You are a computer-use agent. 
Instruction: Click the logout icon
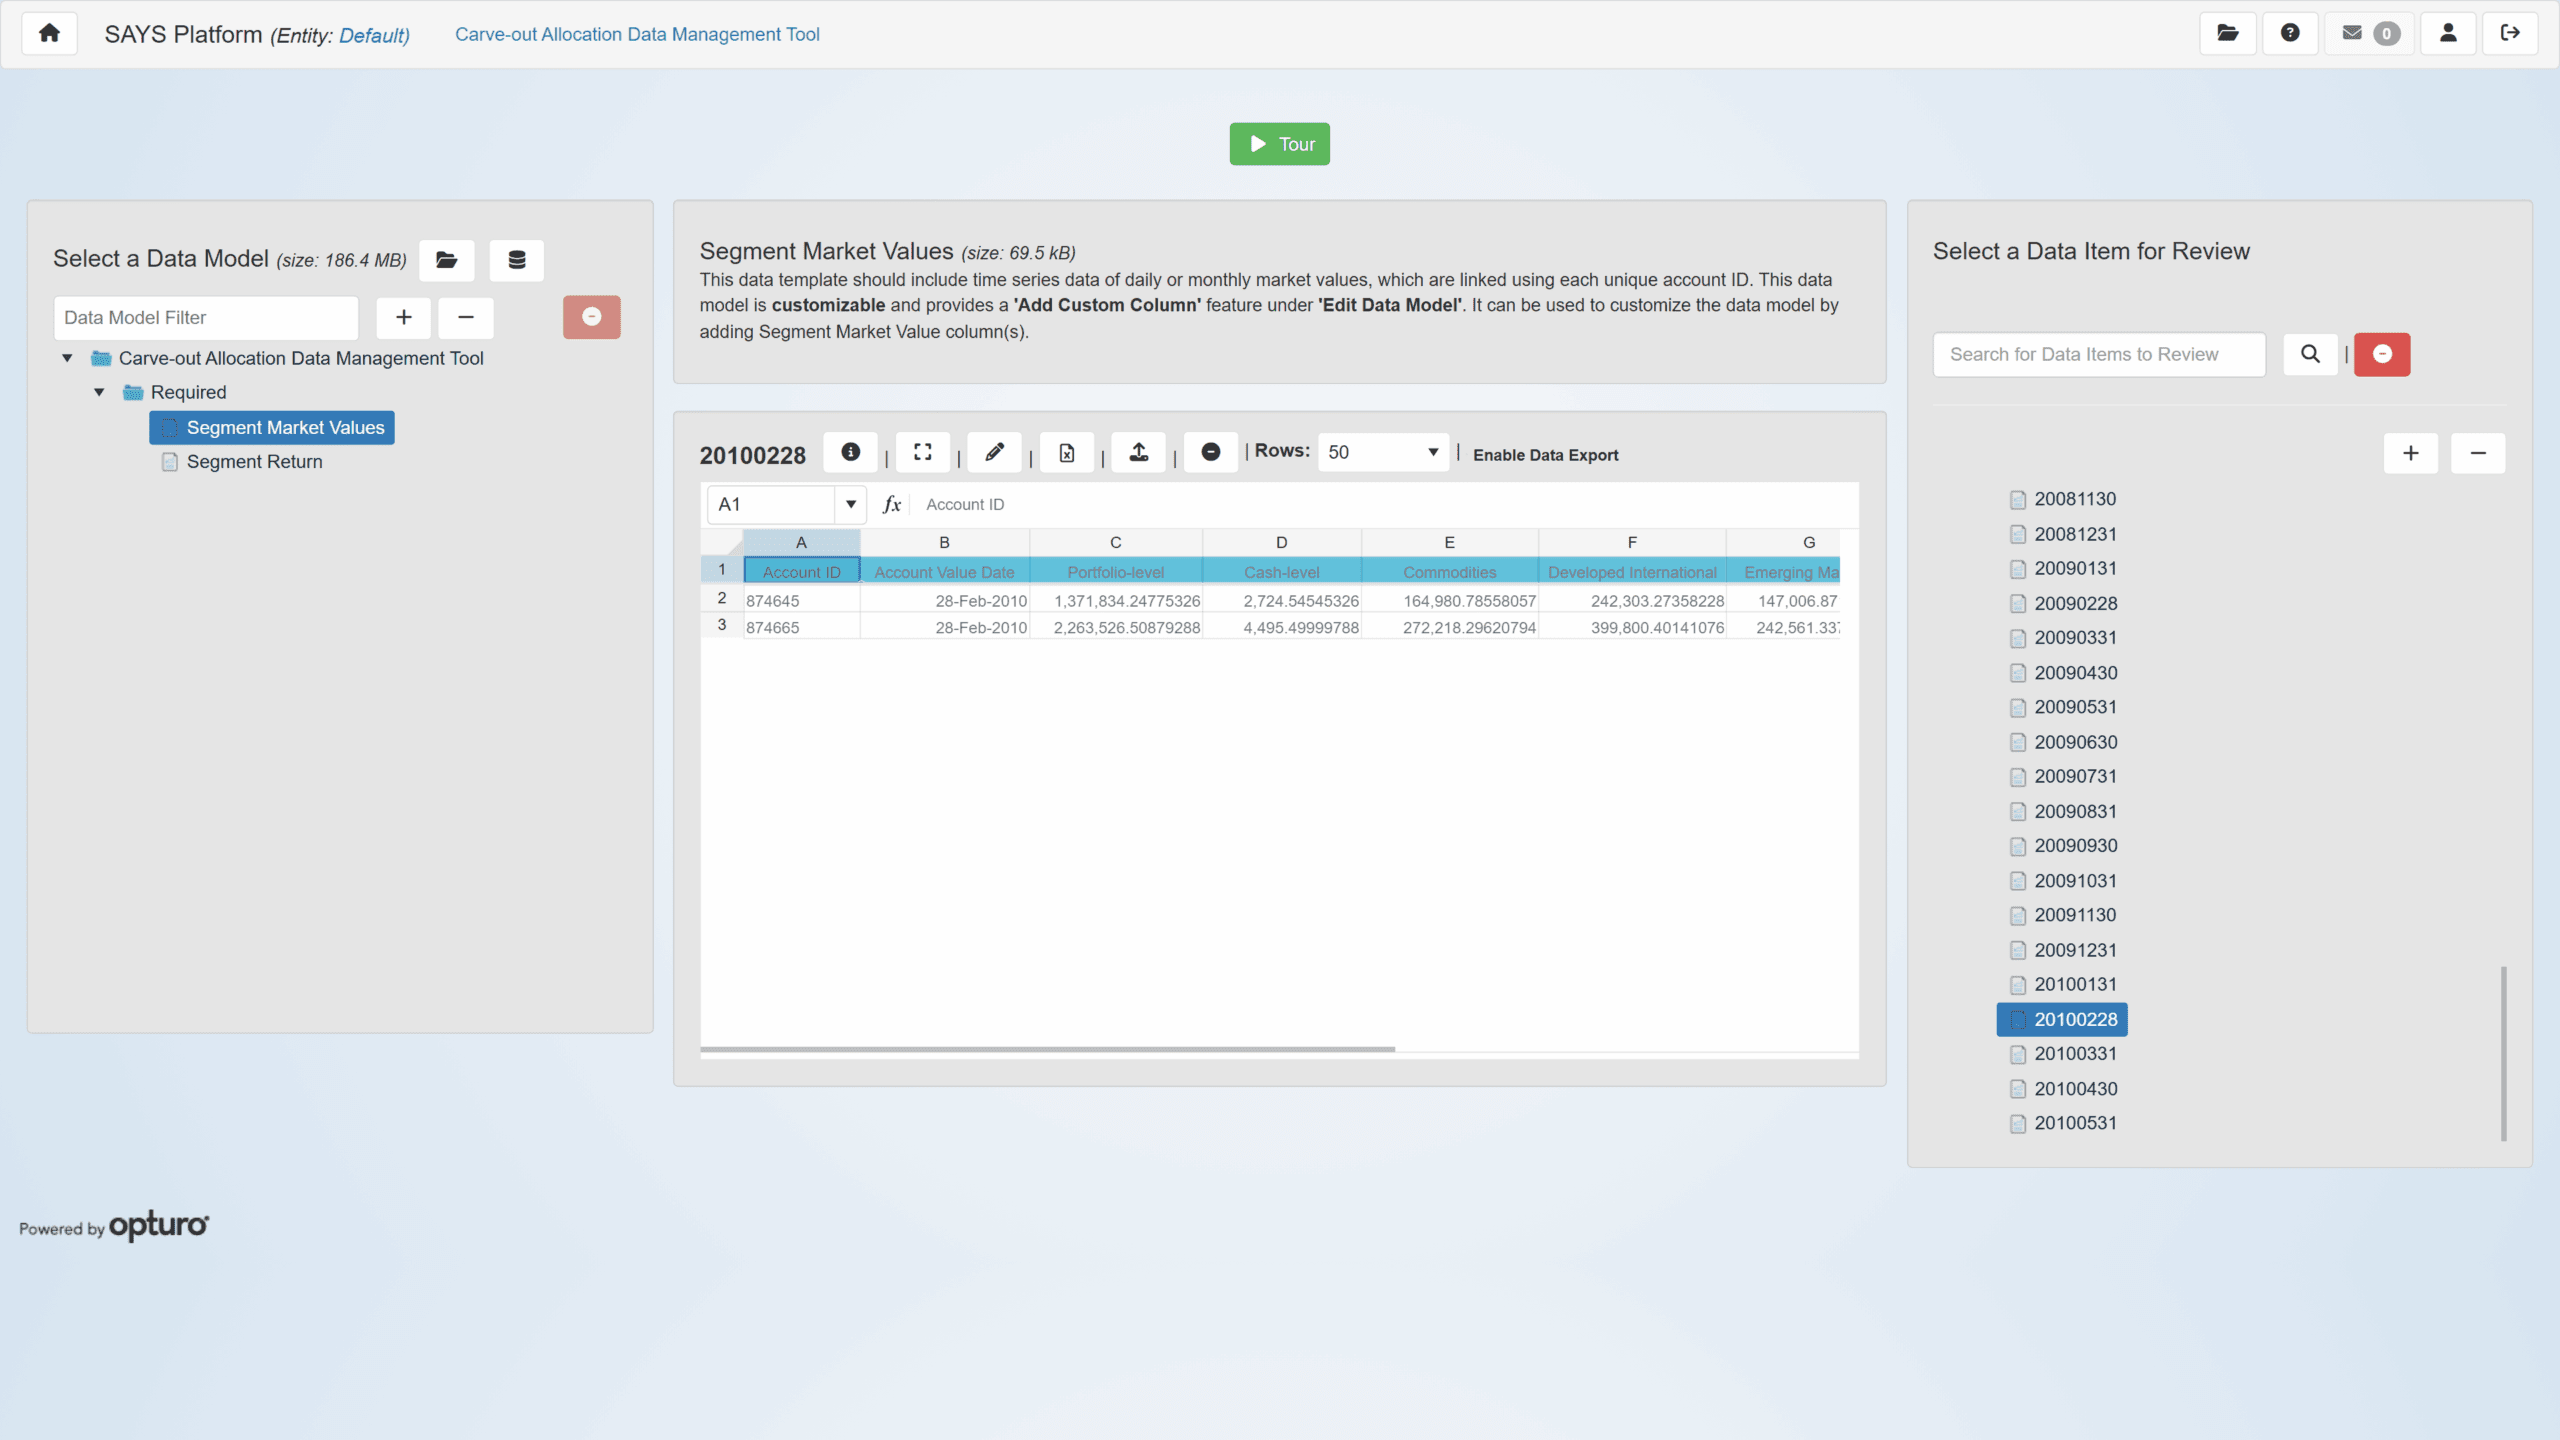click(x=2510, y=33)
